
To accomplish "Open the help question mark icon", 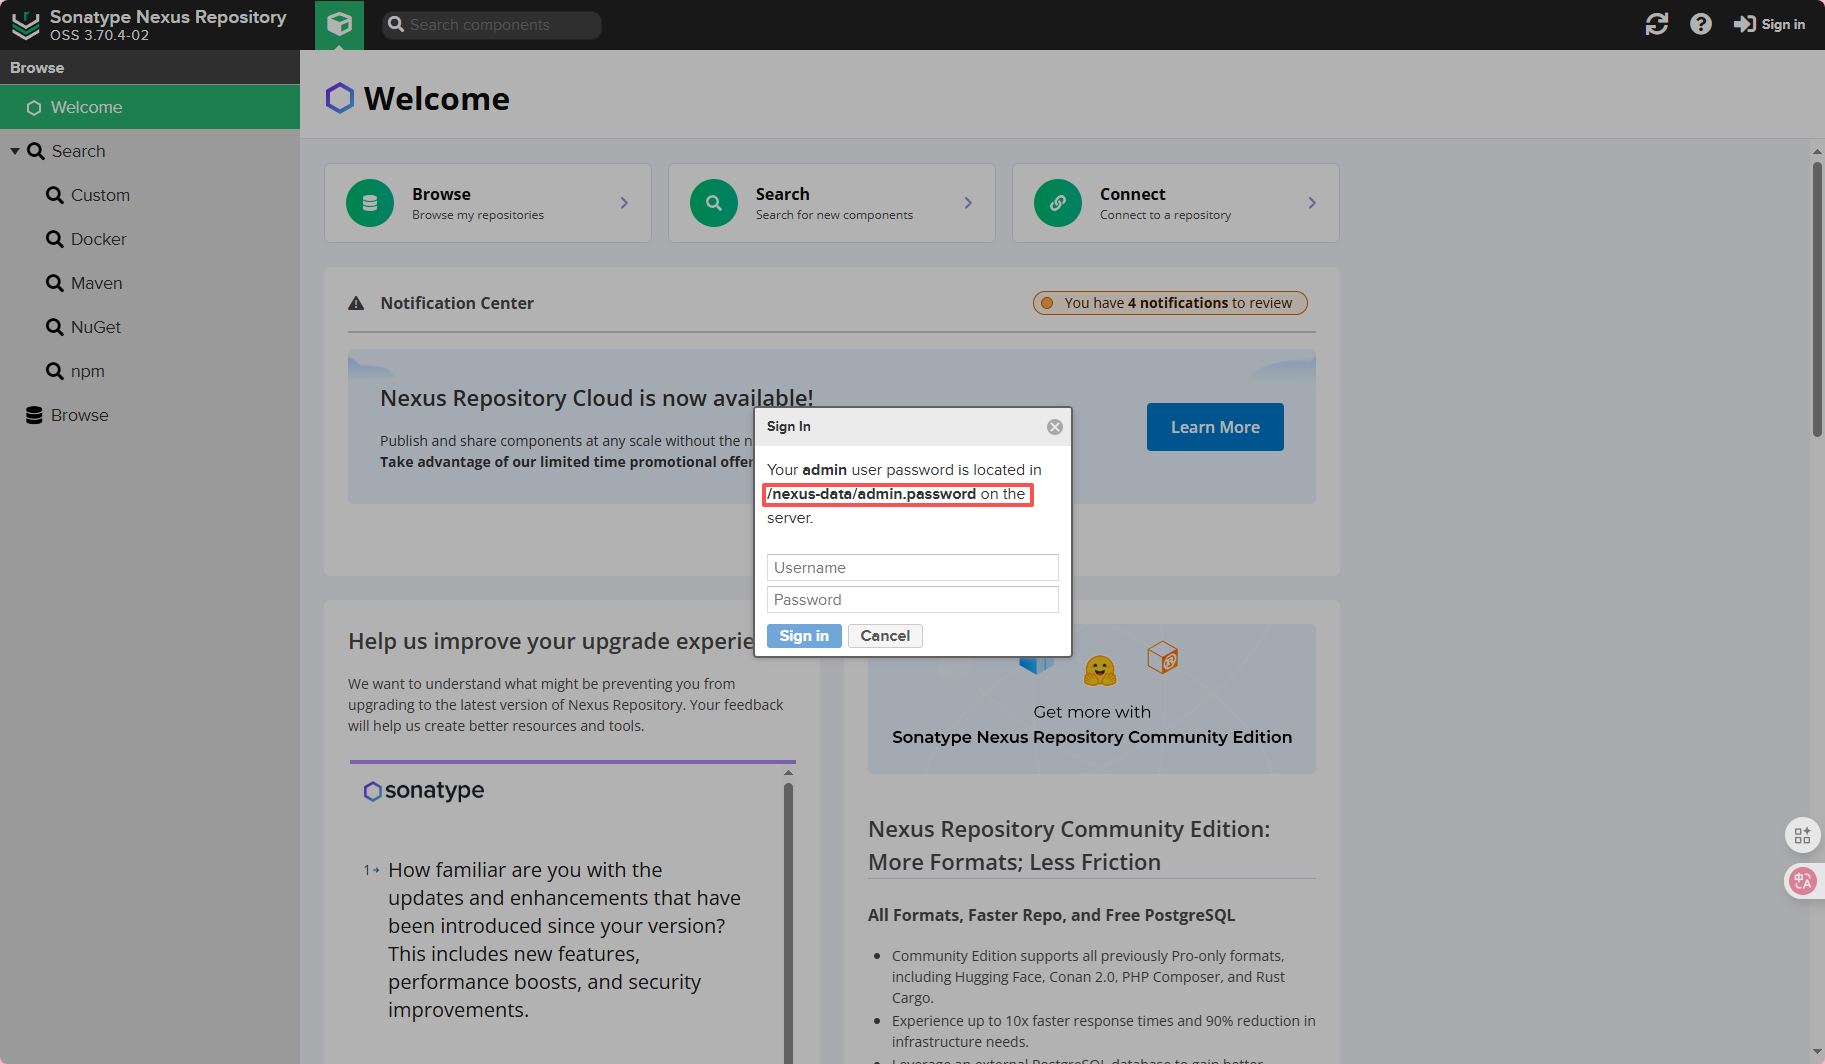I will tap(1700, 24).
